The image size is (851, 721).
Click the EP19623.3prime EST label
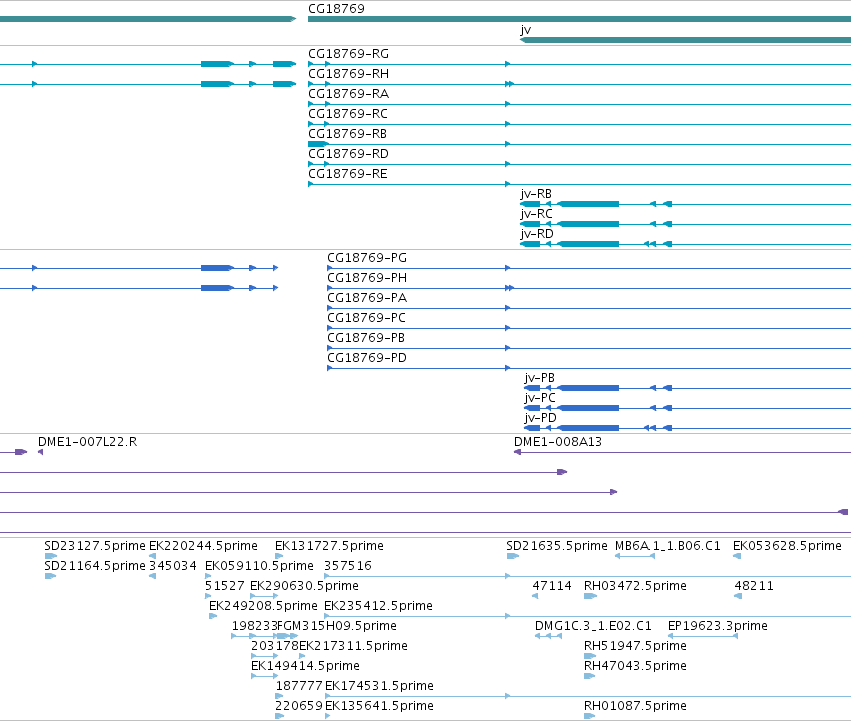click(718, 627)
